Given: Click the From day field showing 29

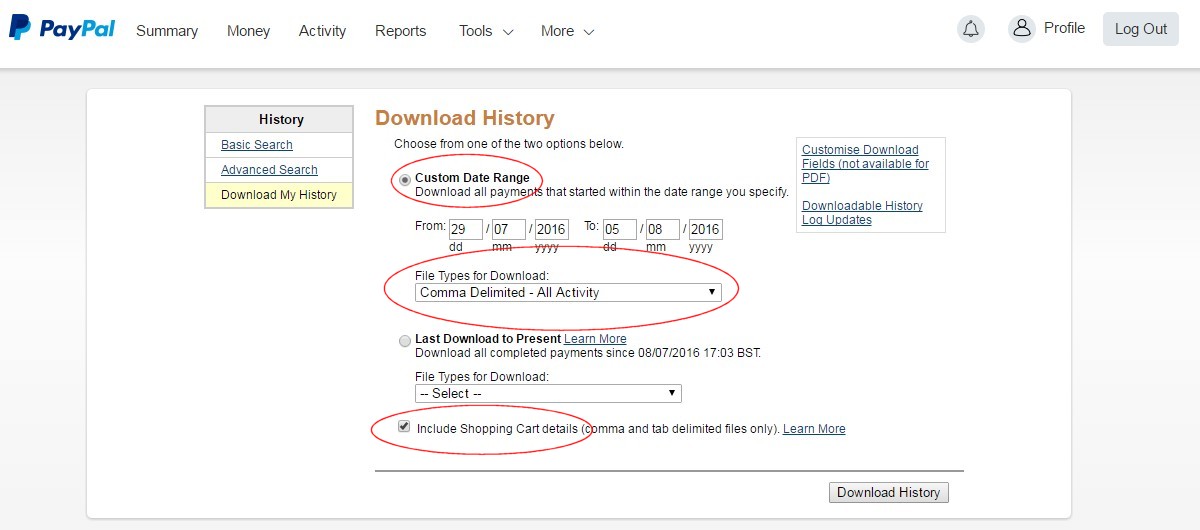Looking at the screenshot, I should pyautogui.click(x=466, y=229).
